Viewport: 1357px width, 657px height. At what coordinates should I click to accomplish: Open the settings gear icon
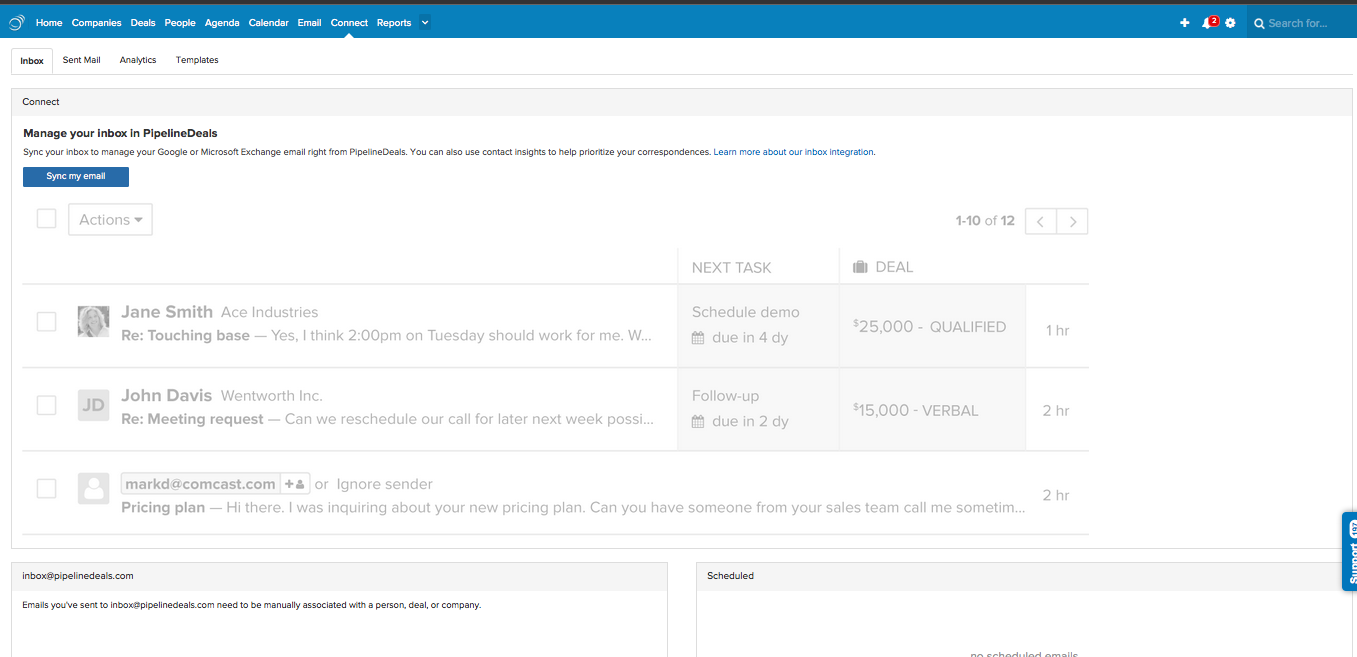coord(1230,23)
